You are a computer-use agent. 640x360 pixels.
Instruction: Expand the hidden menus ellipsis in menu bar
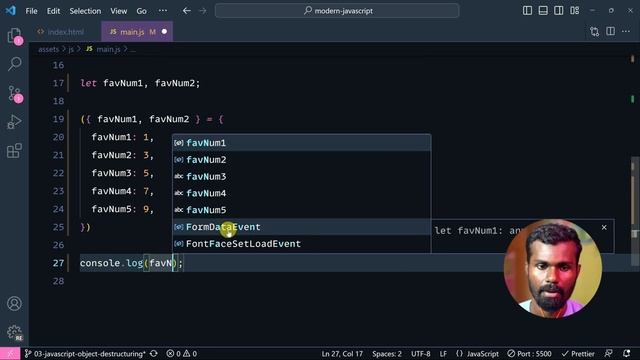click(162, 11)
